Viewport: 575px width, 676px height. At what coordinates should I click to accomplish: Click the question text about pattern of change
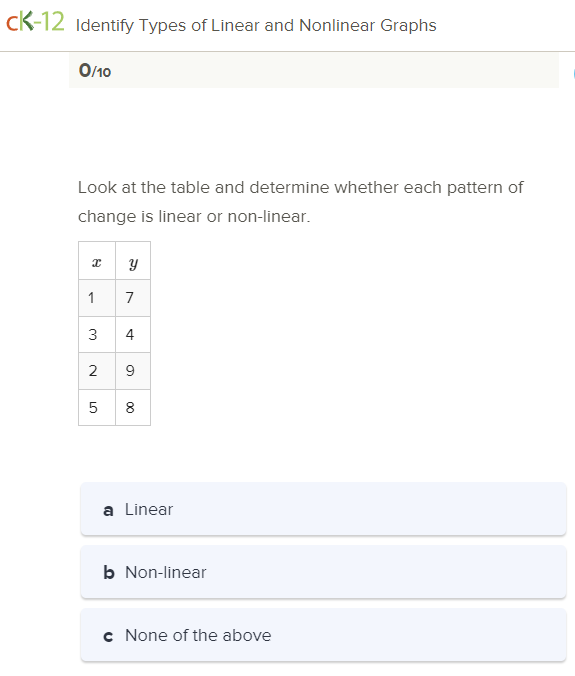(x=300, y=202)
